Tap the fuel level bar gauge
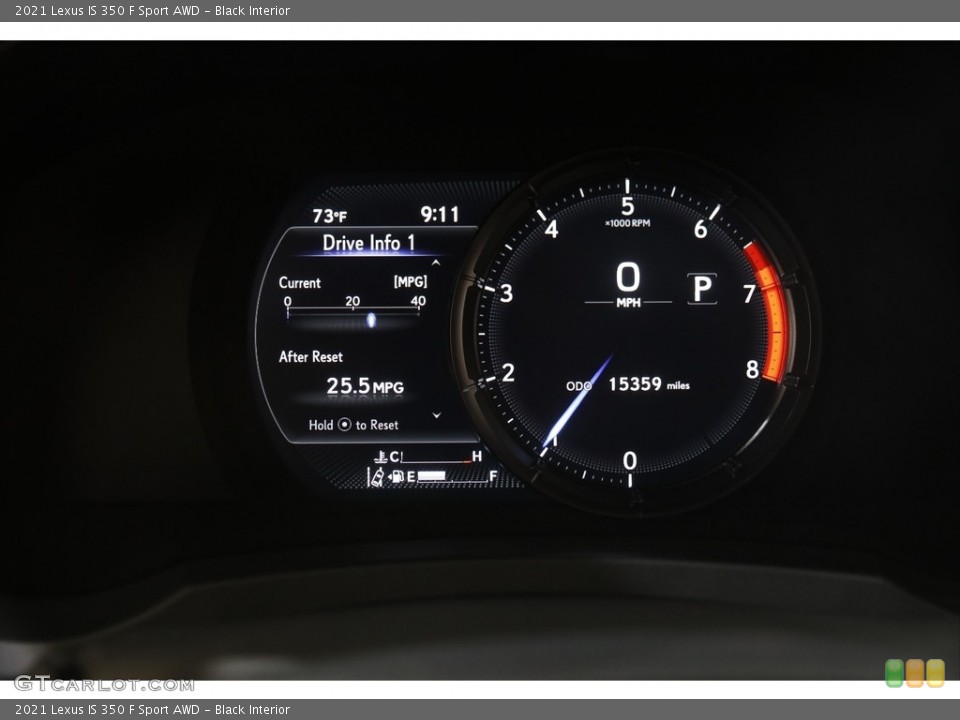This screenshot has height=720, width=960. [x=453, y=476]
